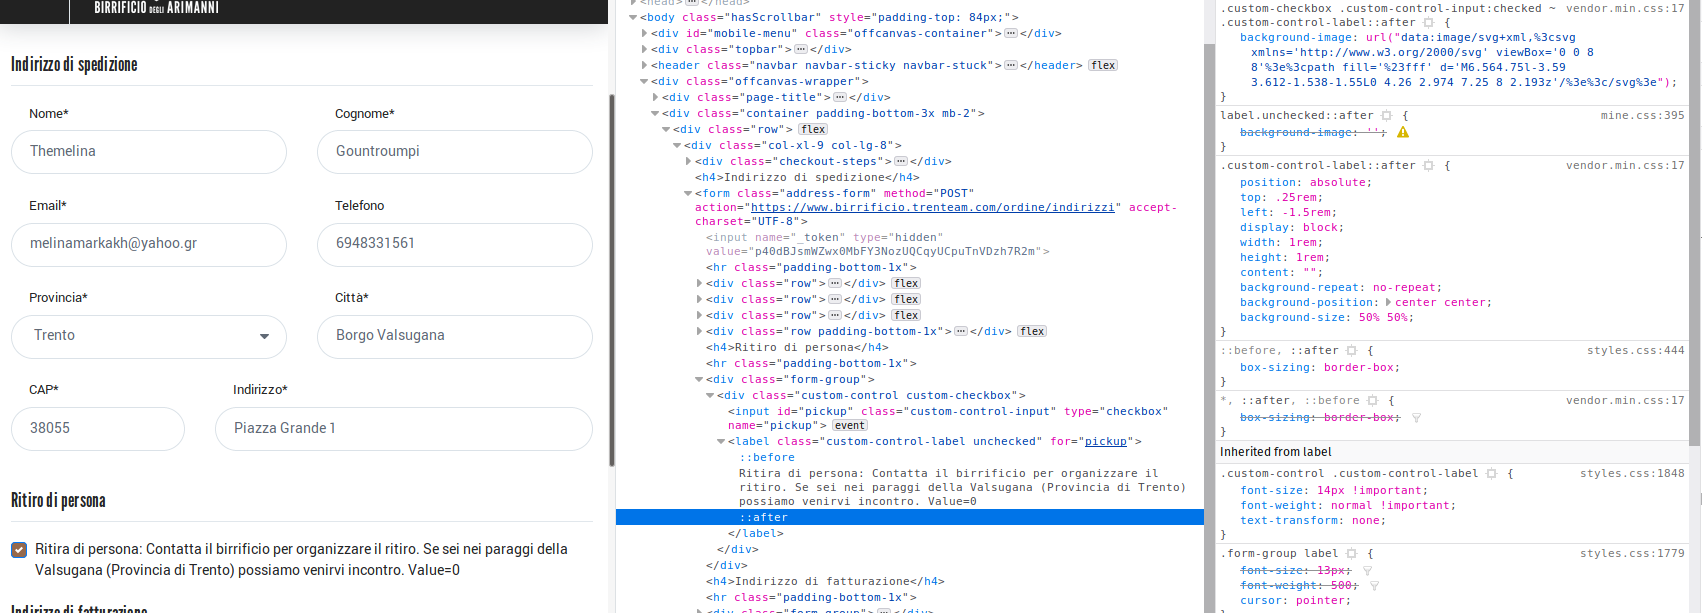Click ellipsis badge in mobile-menu div node
The width and height of the screenshot is (1702, 613).
(1011, 33)
